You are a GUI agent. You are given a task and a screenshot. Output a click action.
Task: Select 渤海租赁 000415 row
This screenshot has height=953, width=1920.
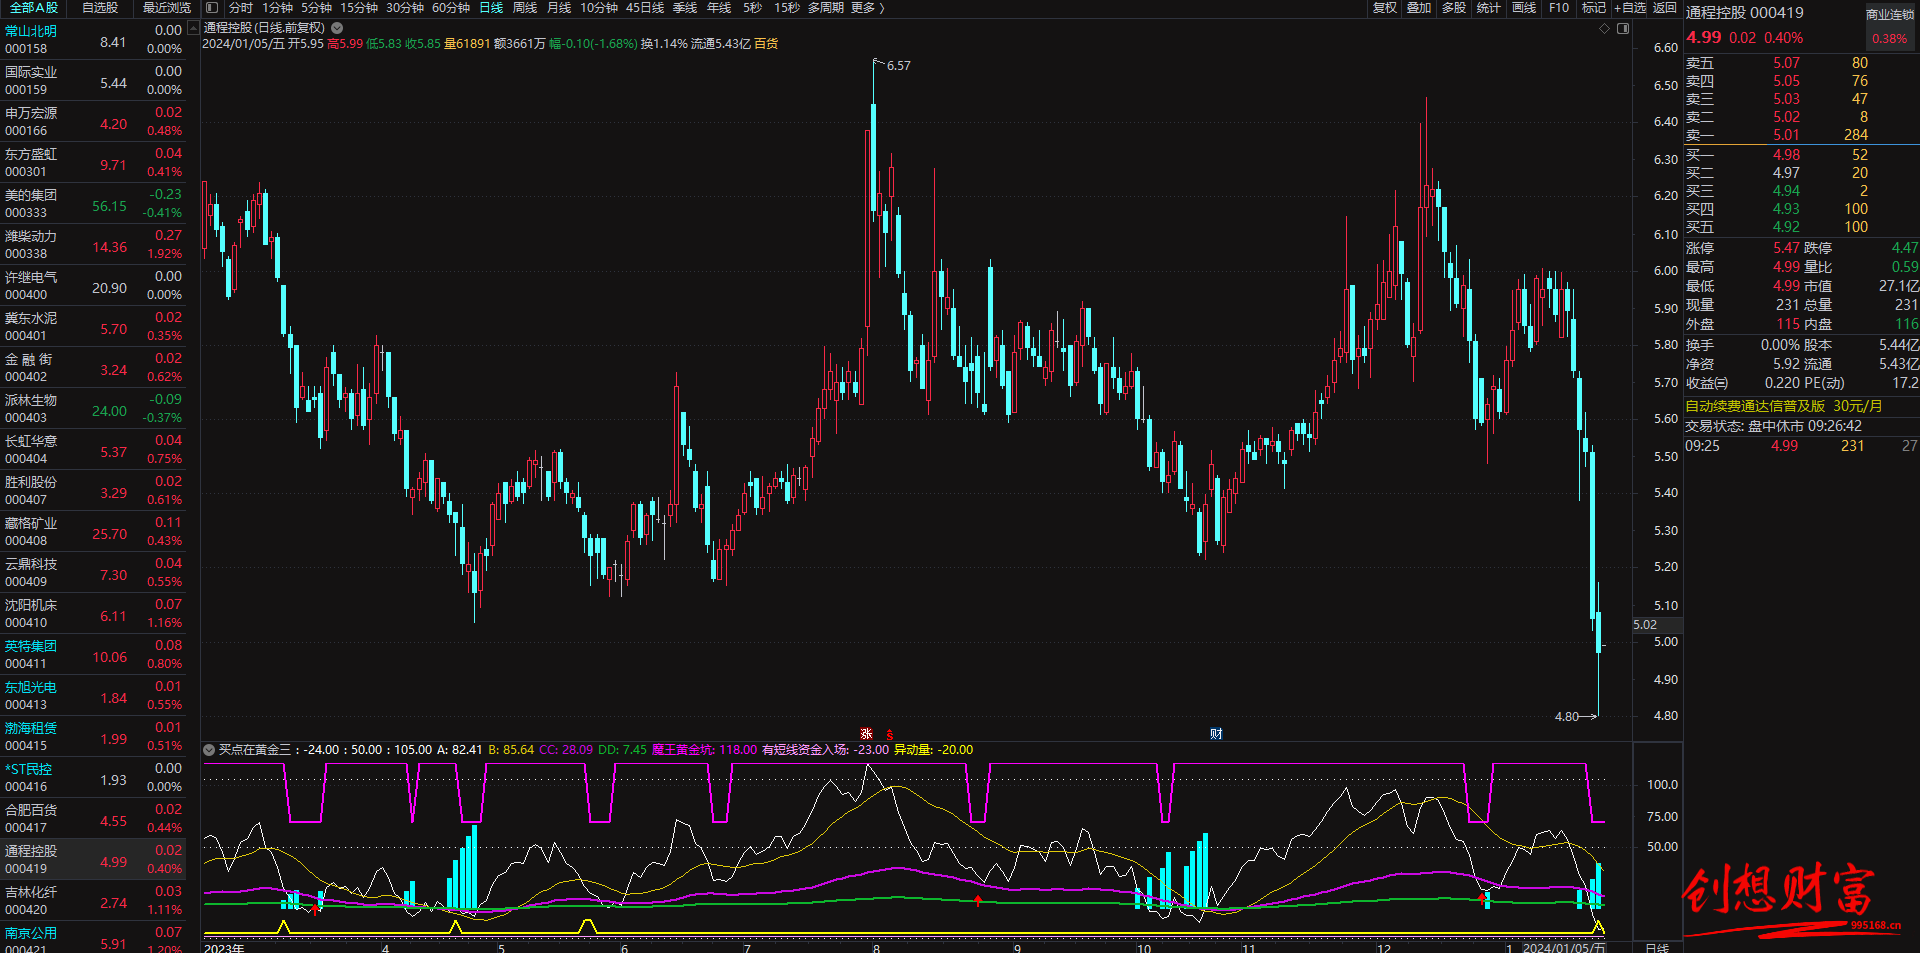93,737
